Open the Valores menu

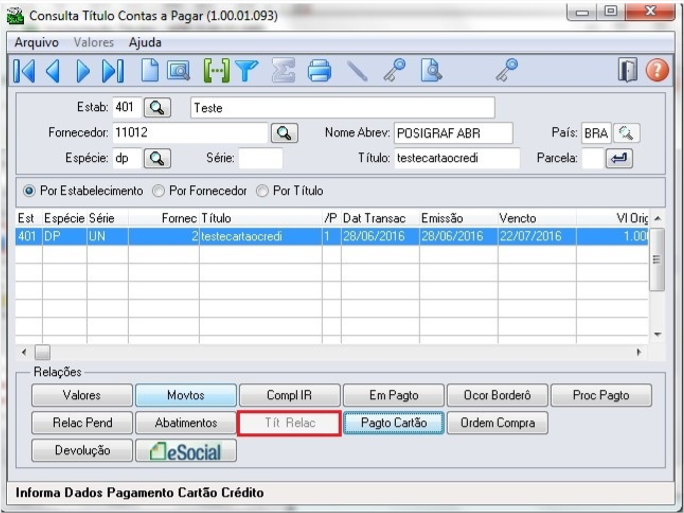click(94, 42)
